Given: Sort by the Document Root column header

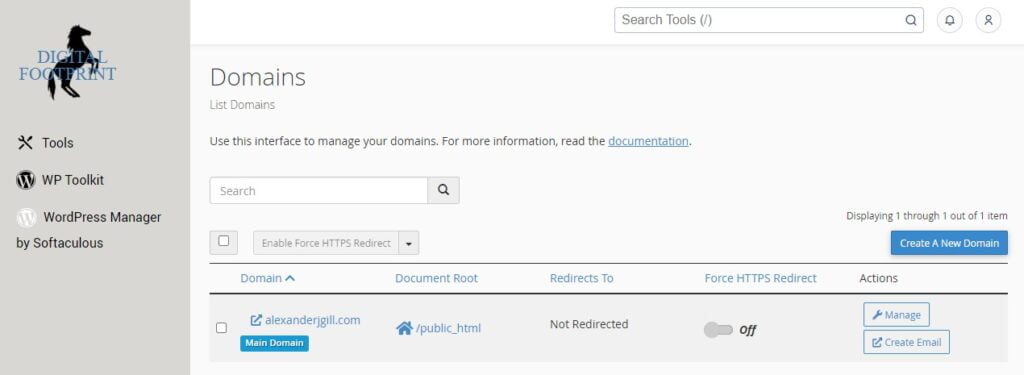Looking at the screenshot, I should 436,278.
